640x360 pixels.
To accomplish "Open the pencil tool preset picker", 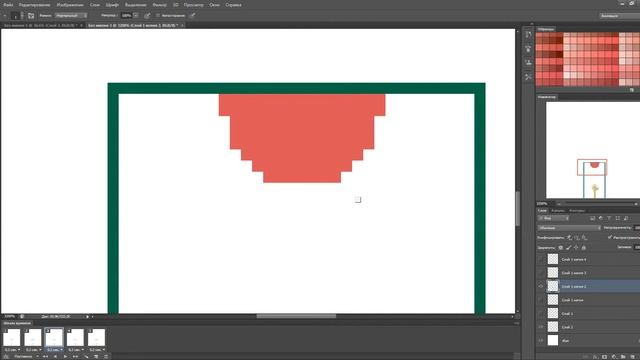I will pos(5,16).
